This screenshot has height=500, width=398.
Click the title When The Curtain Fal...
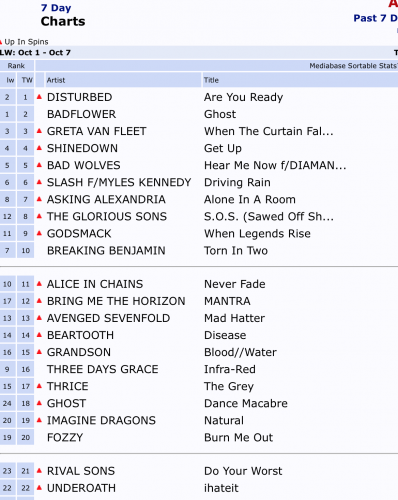(x=269, y=131)
